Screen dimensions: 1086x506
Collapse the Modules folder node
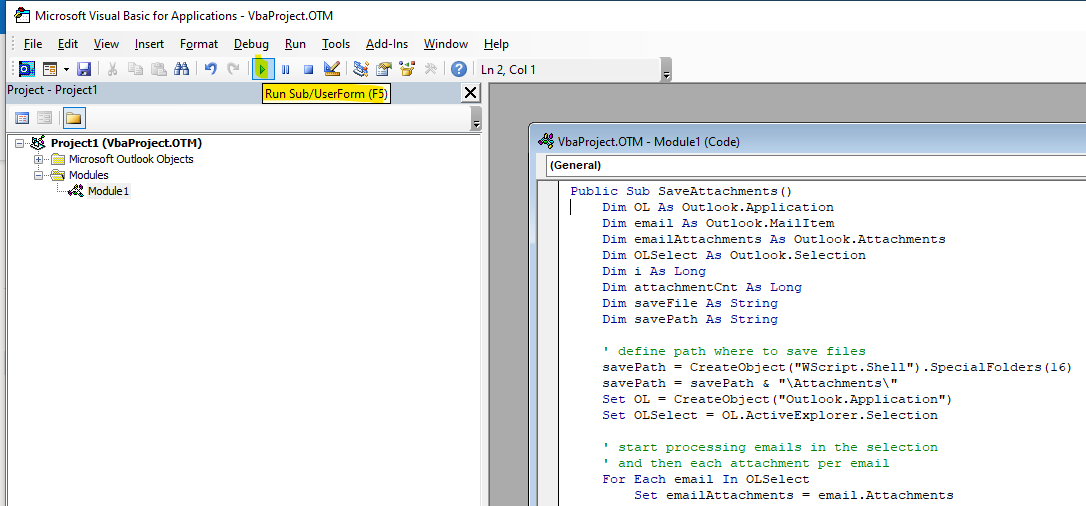pos(39,175)
